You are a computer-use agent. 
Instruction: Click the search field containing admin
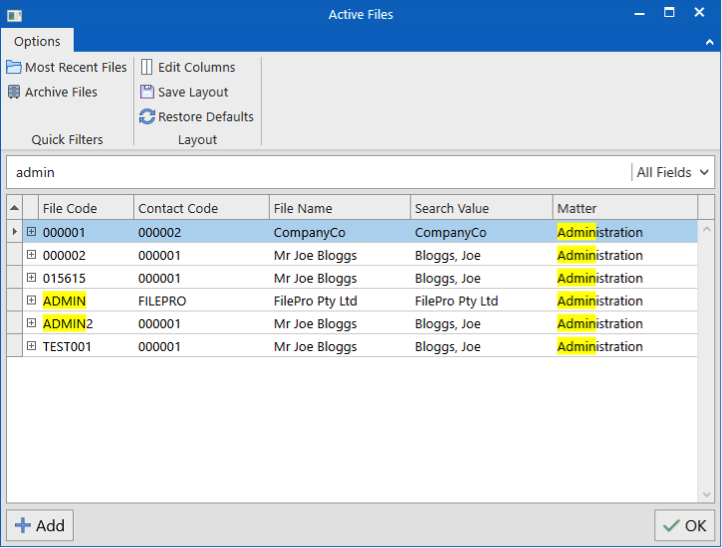pos(318,172)
